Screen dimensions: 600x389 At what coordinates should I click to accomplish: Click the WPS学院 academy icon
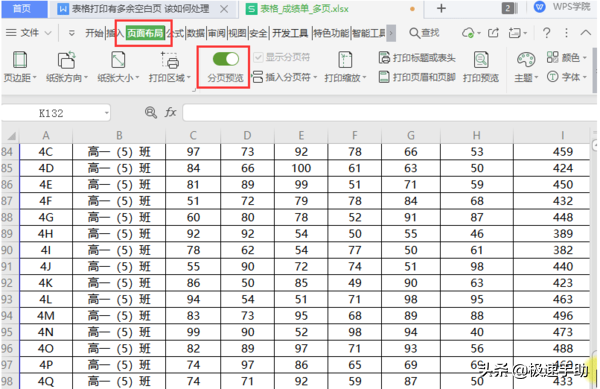pos(539,7)
